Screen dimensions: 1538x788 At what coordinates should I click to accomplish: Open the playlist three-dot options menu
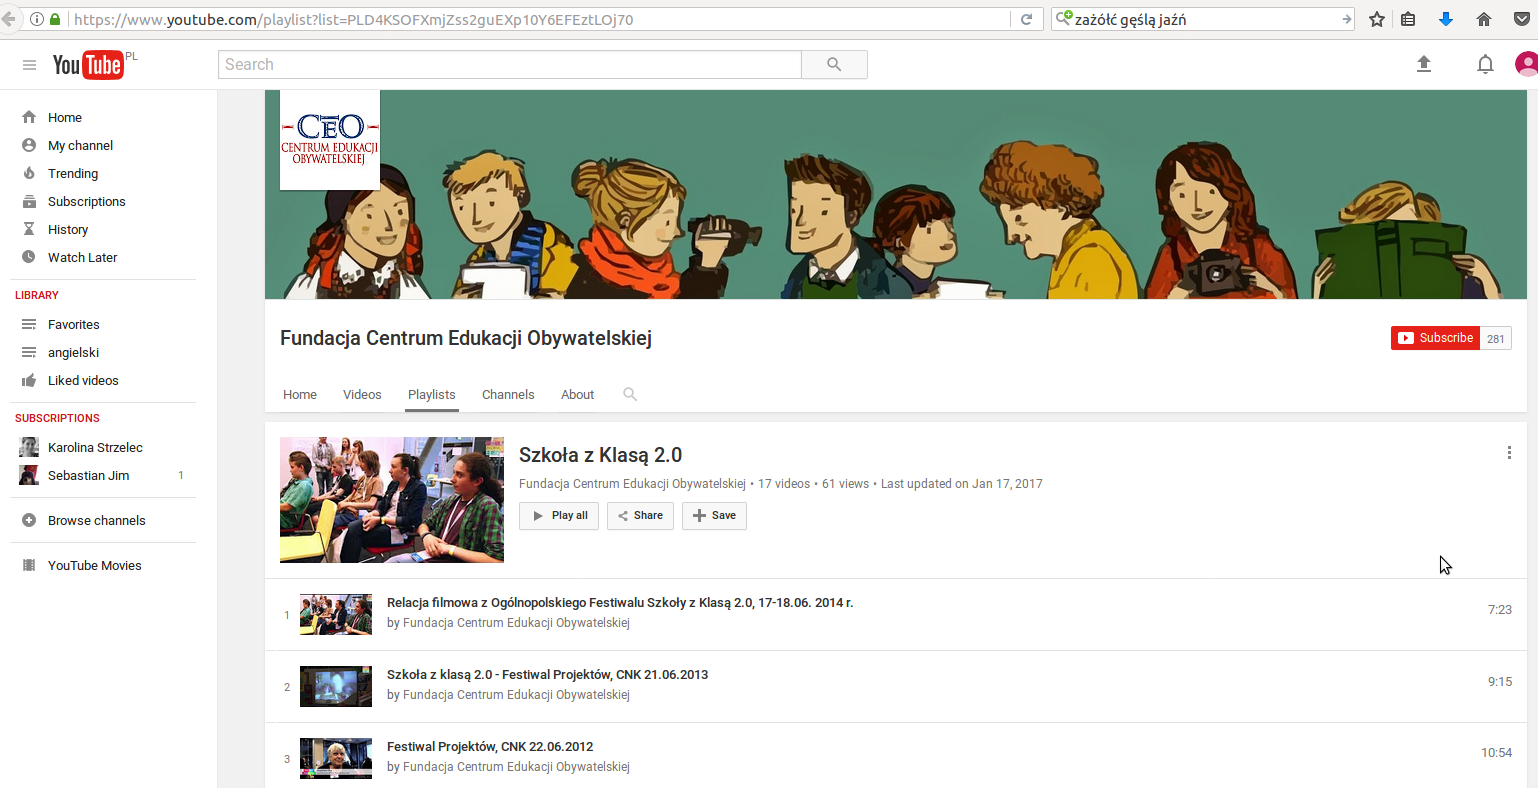click(1509, 453)
